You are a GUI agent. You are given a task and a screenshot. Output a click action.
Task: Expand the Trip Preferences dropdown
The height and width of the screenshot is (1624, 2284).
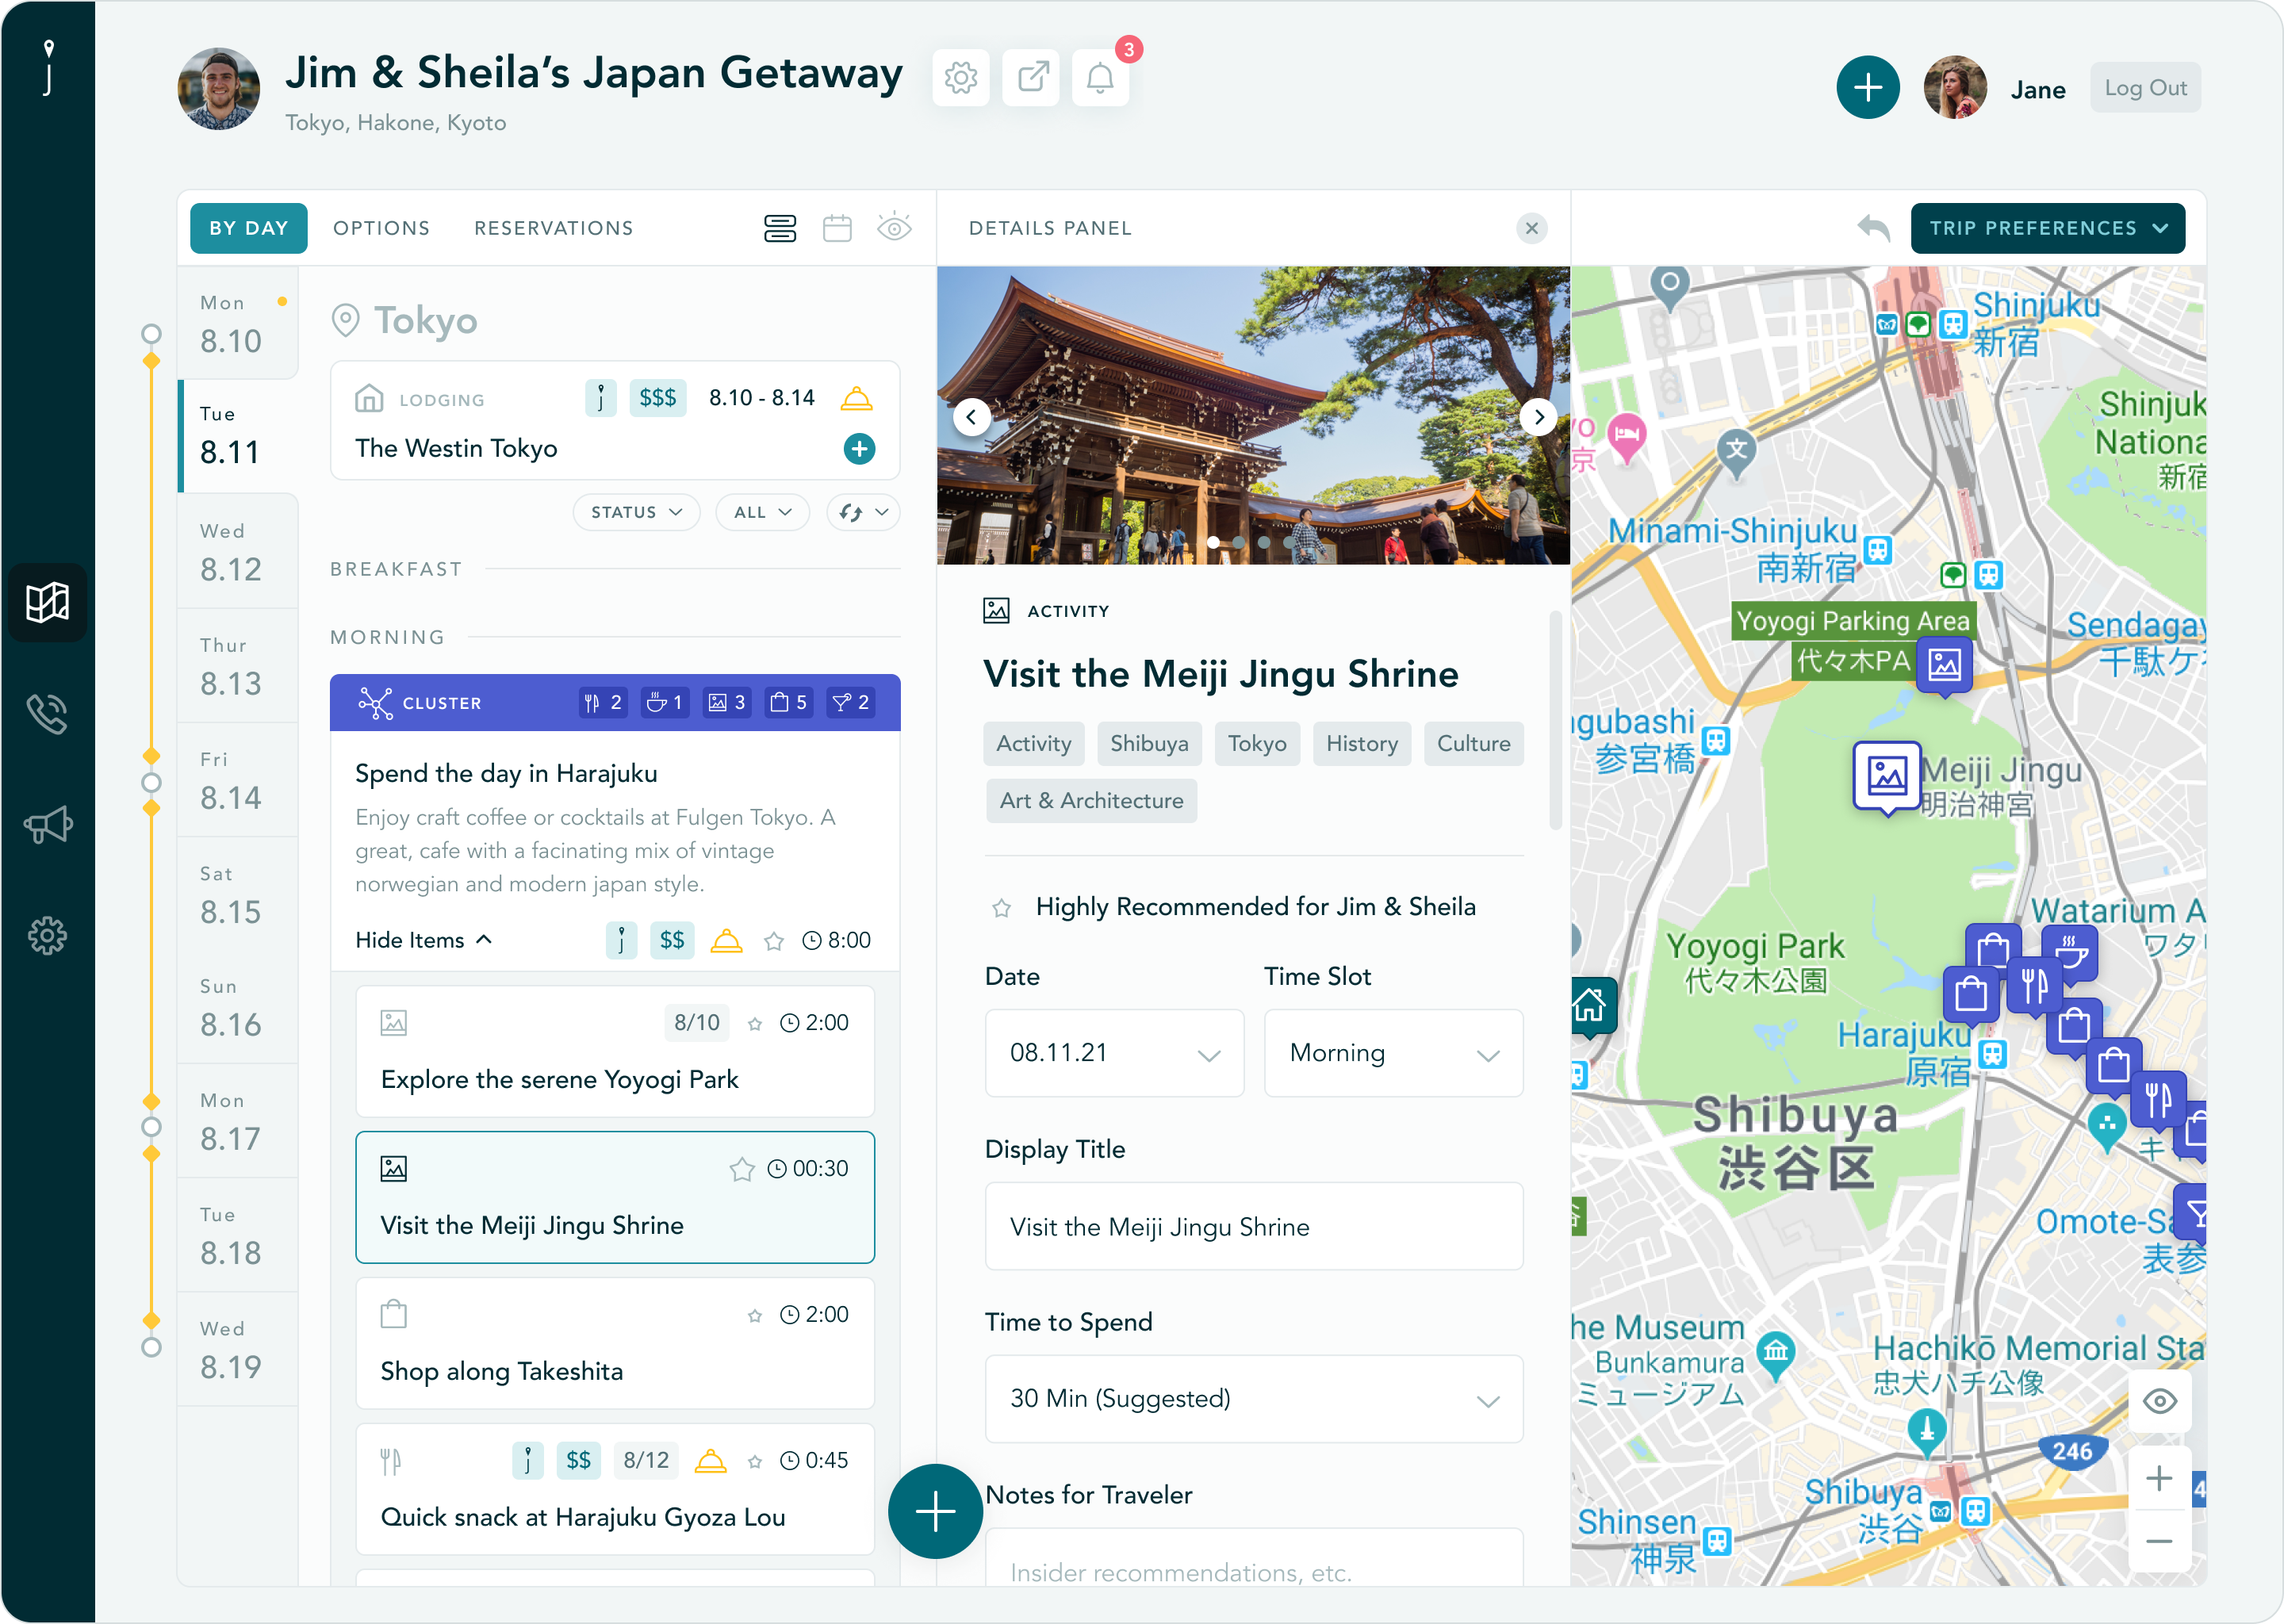pos(2047,228)
